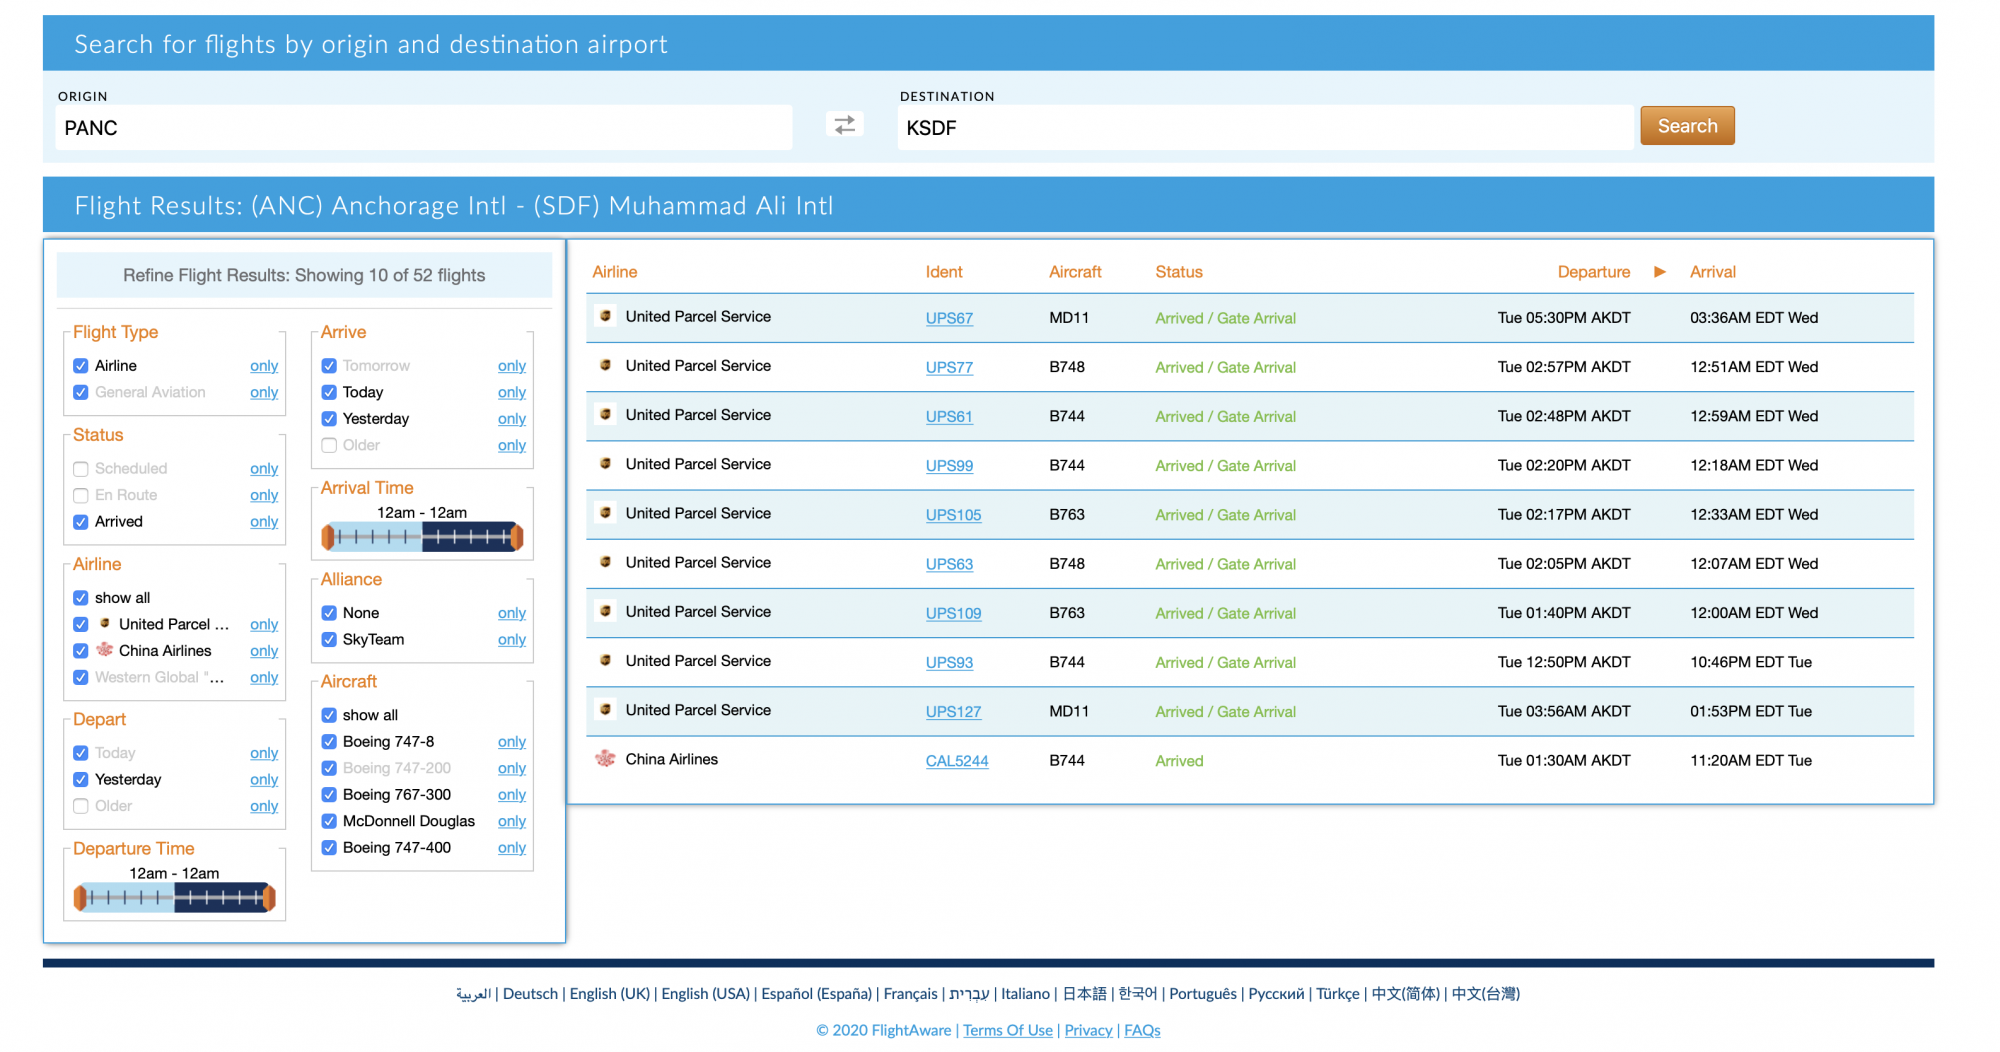The width and height of the screenshot is (2000, 1052).
Task: Uncheck the Boeing 747-8 aircraft checkbox
Action: (x=329, y=741)
